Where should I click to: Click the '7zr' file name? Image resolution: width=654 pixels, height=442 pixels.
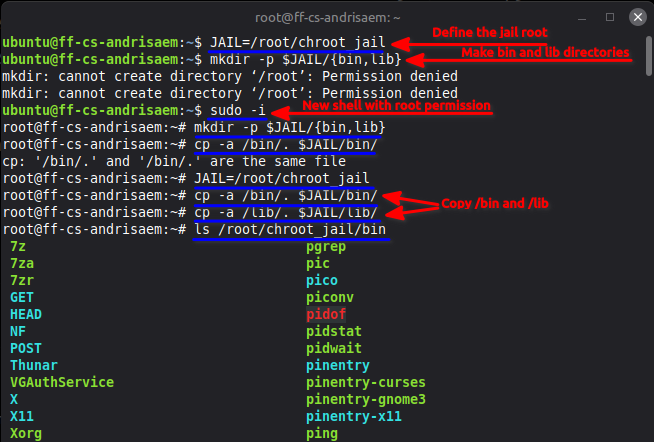point(22,280)
